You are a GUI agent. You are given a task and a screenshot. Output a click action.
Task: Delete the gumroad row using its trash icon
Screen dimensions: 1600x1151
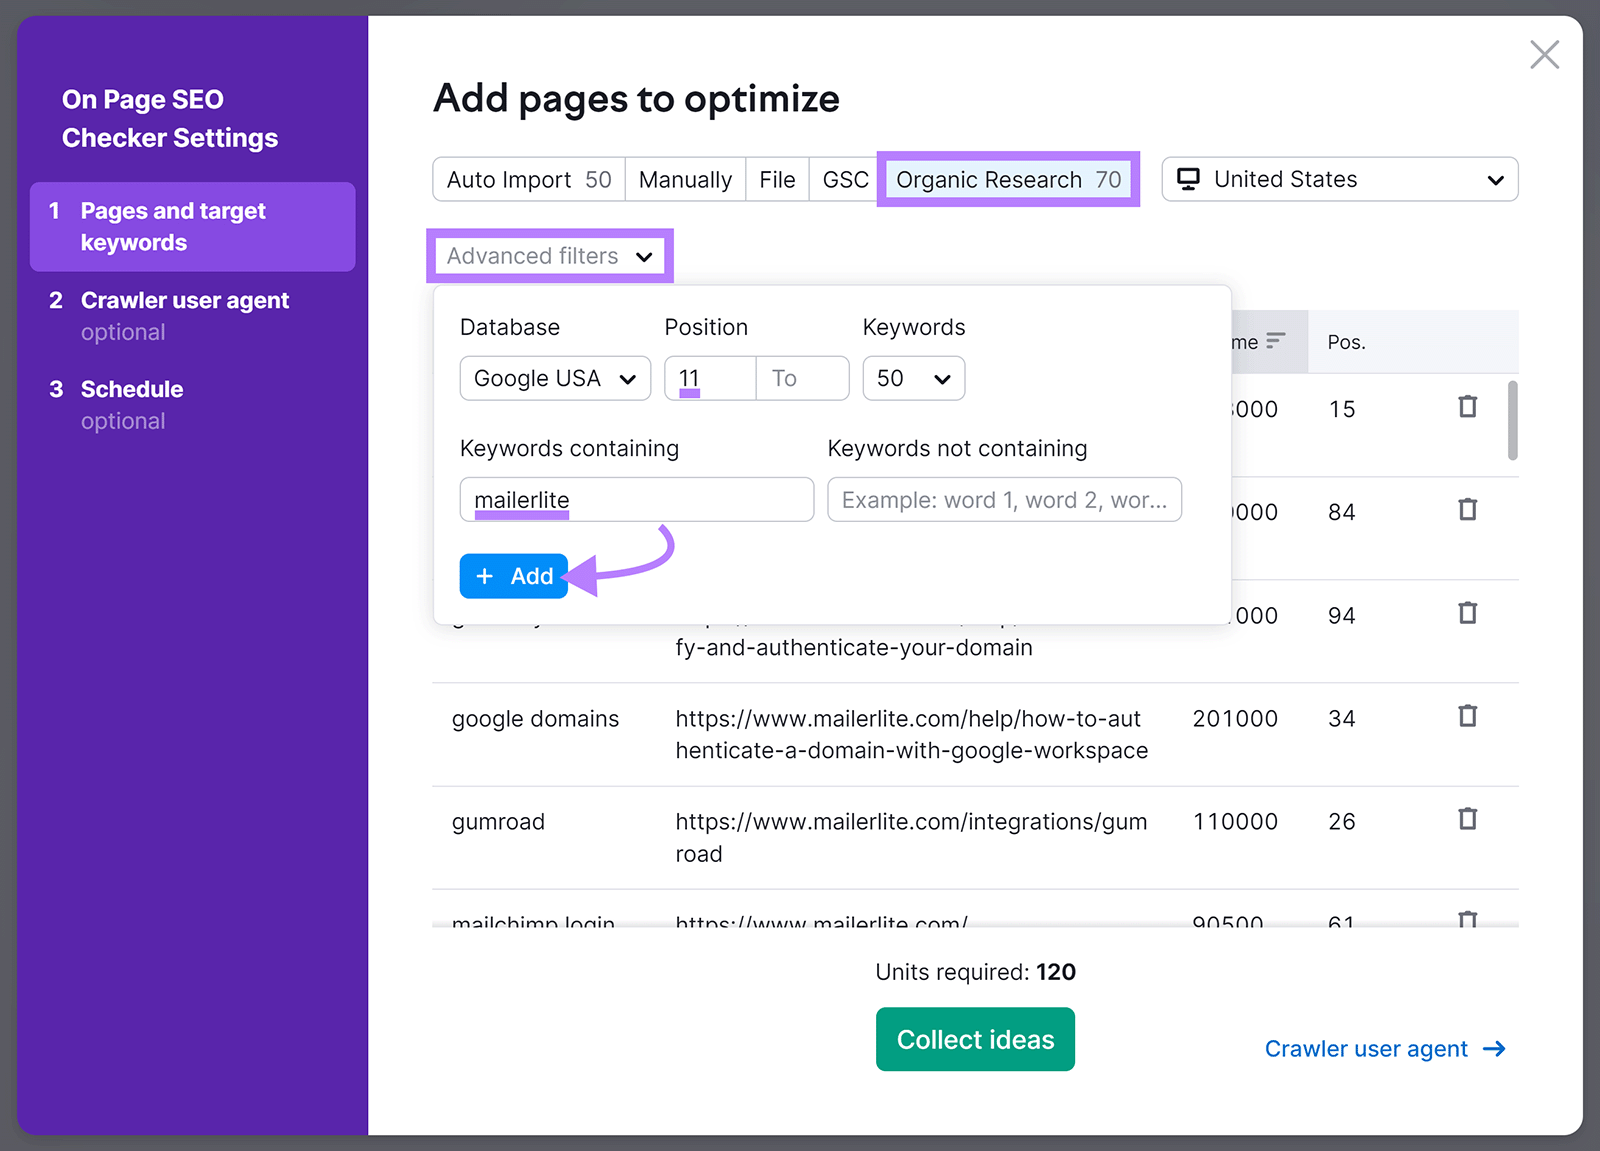[x=1468, y=819]
